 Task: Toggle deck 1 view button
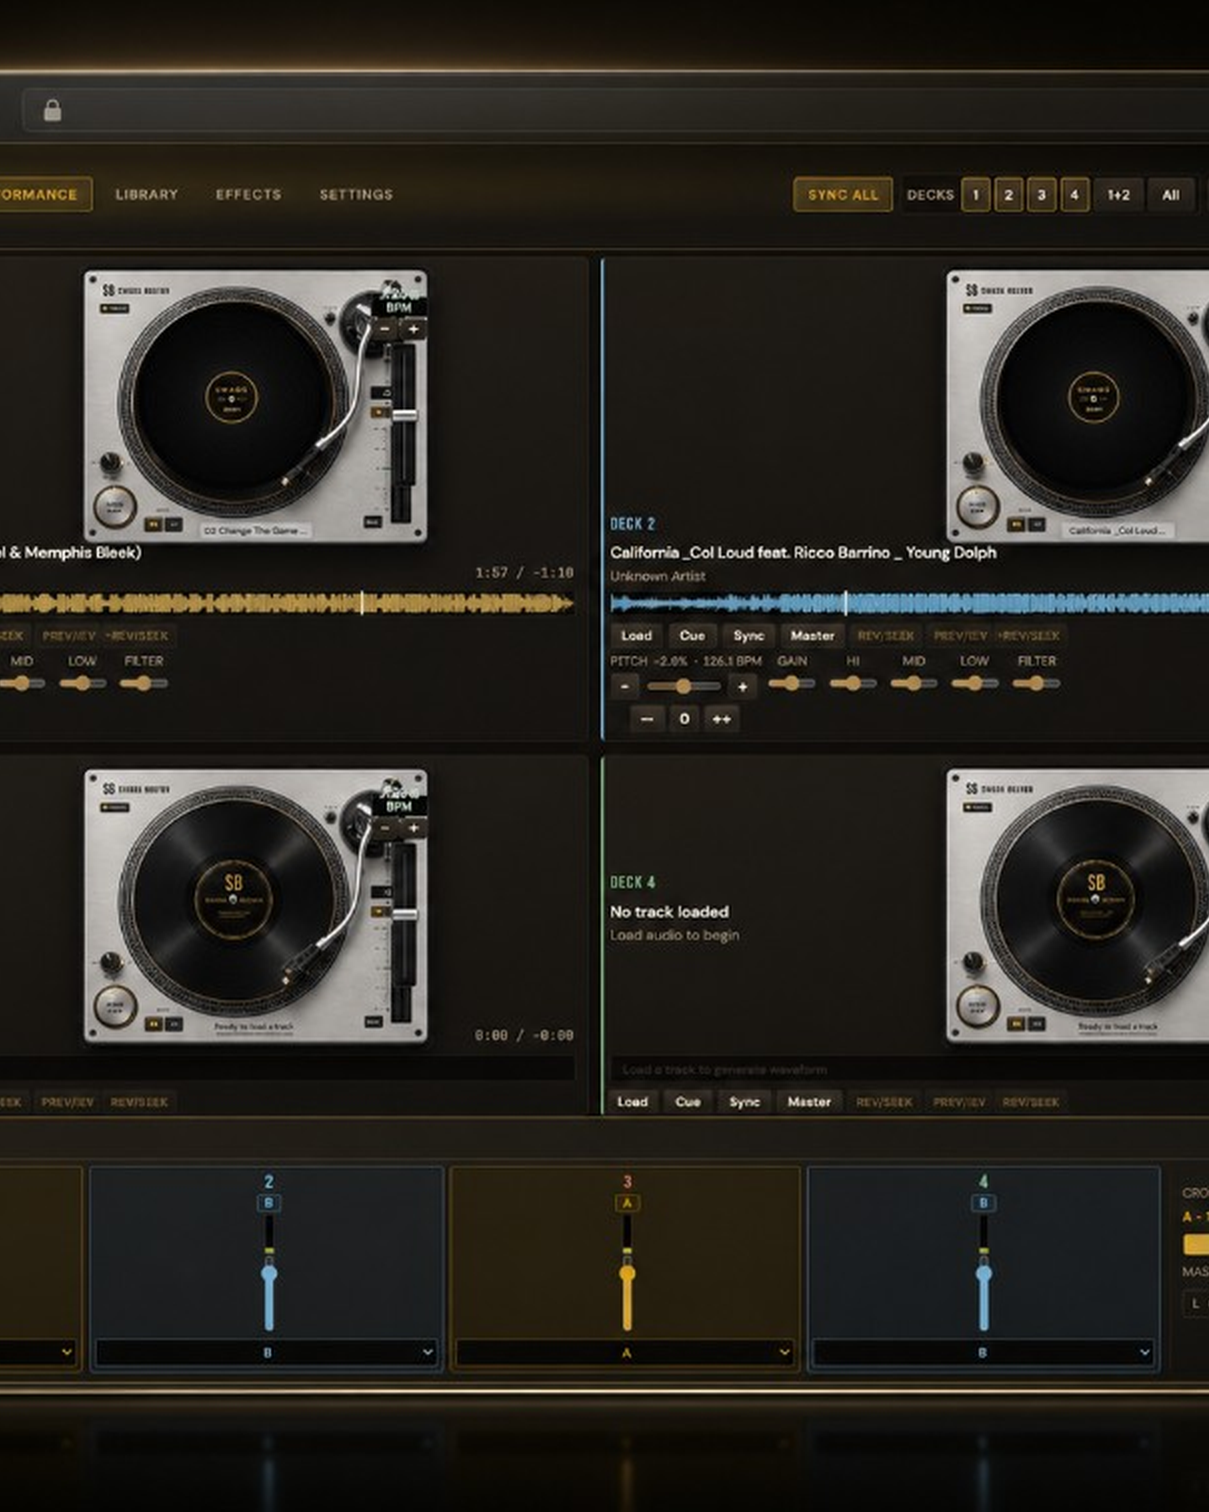976,195
